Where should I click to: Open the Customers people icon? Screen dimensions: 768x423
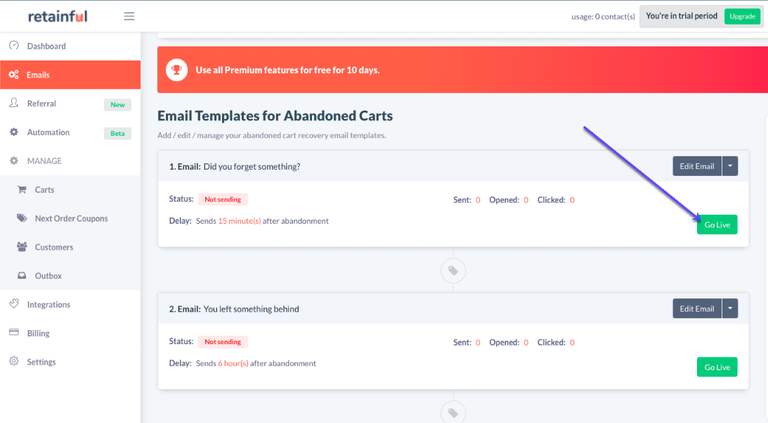pos(22,247)
